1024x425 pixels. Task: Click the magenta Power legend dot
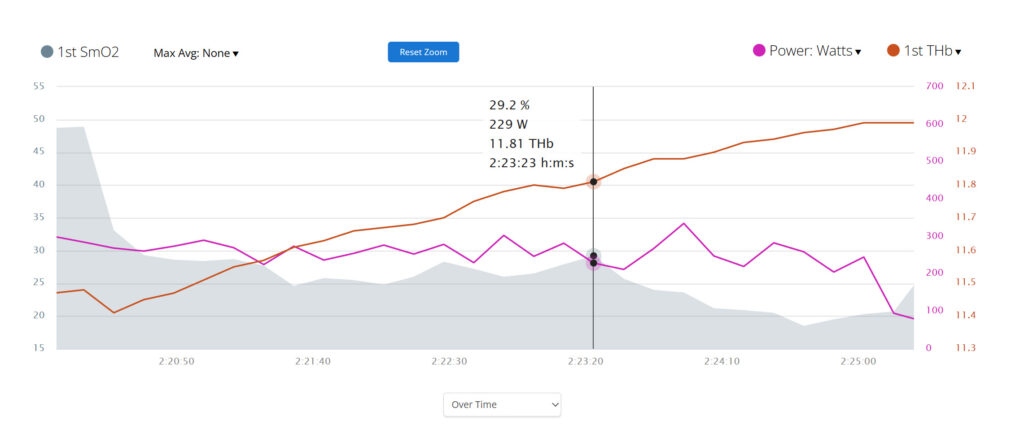759,51
